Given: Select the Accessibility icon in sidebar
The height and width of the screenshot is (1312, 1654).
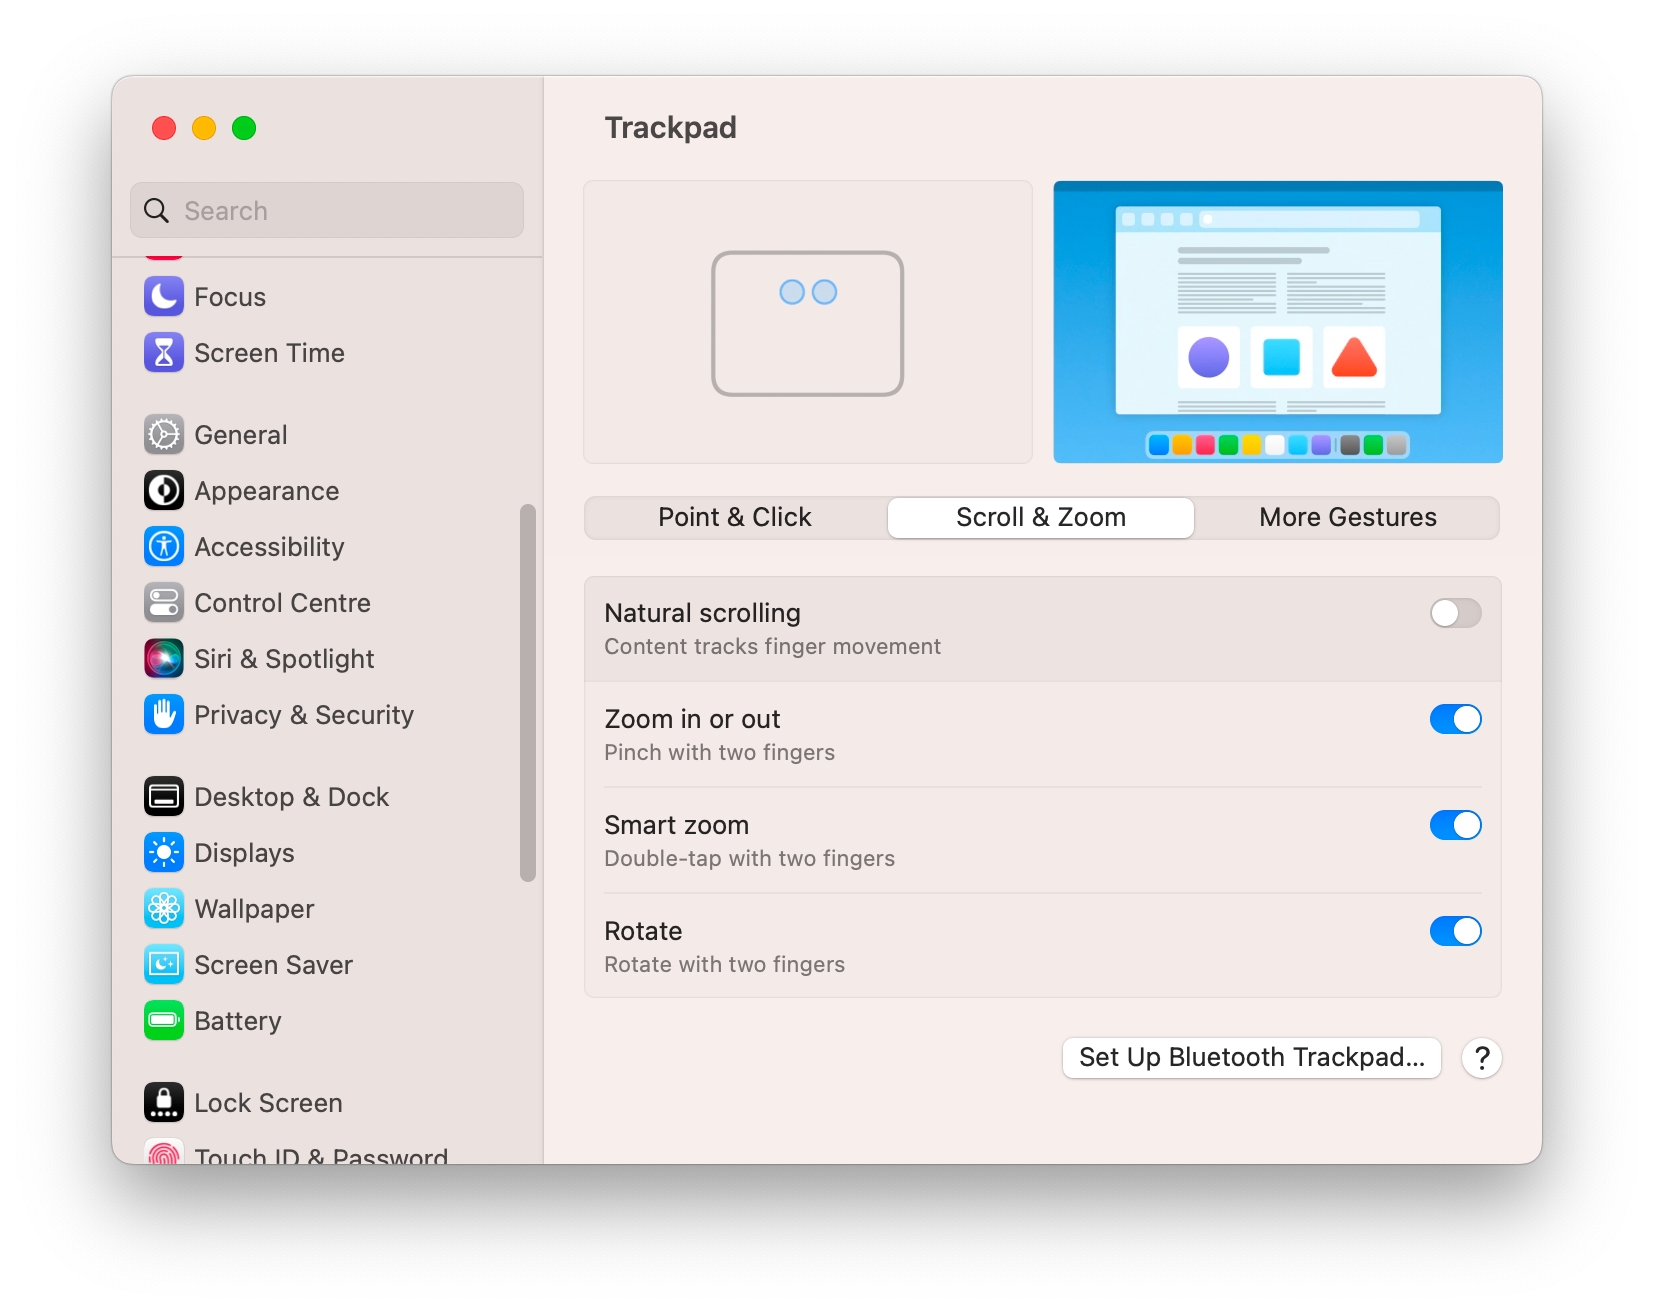Looking at the screenshot, I should (x=164, y=547).
